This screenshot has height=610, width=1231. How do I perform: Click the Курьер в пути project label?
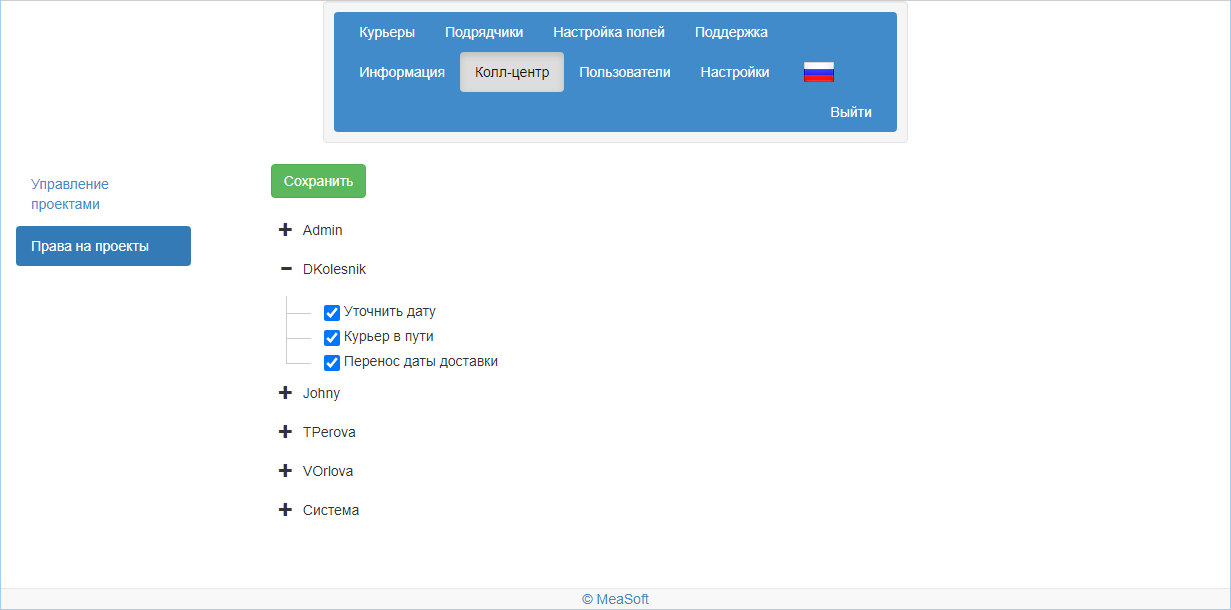point(389,336)
